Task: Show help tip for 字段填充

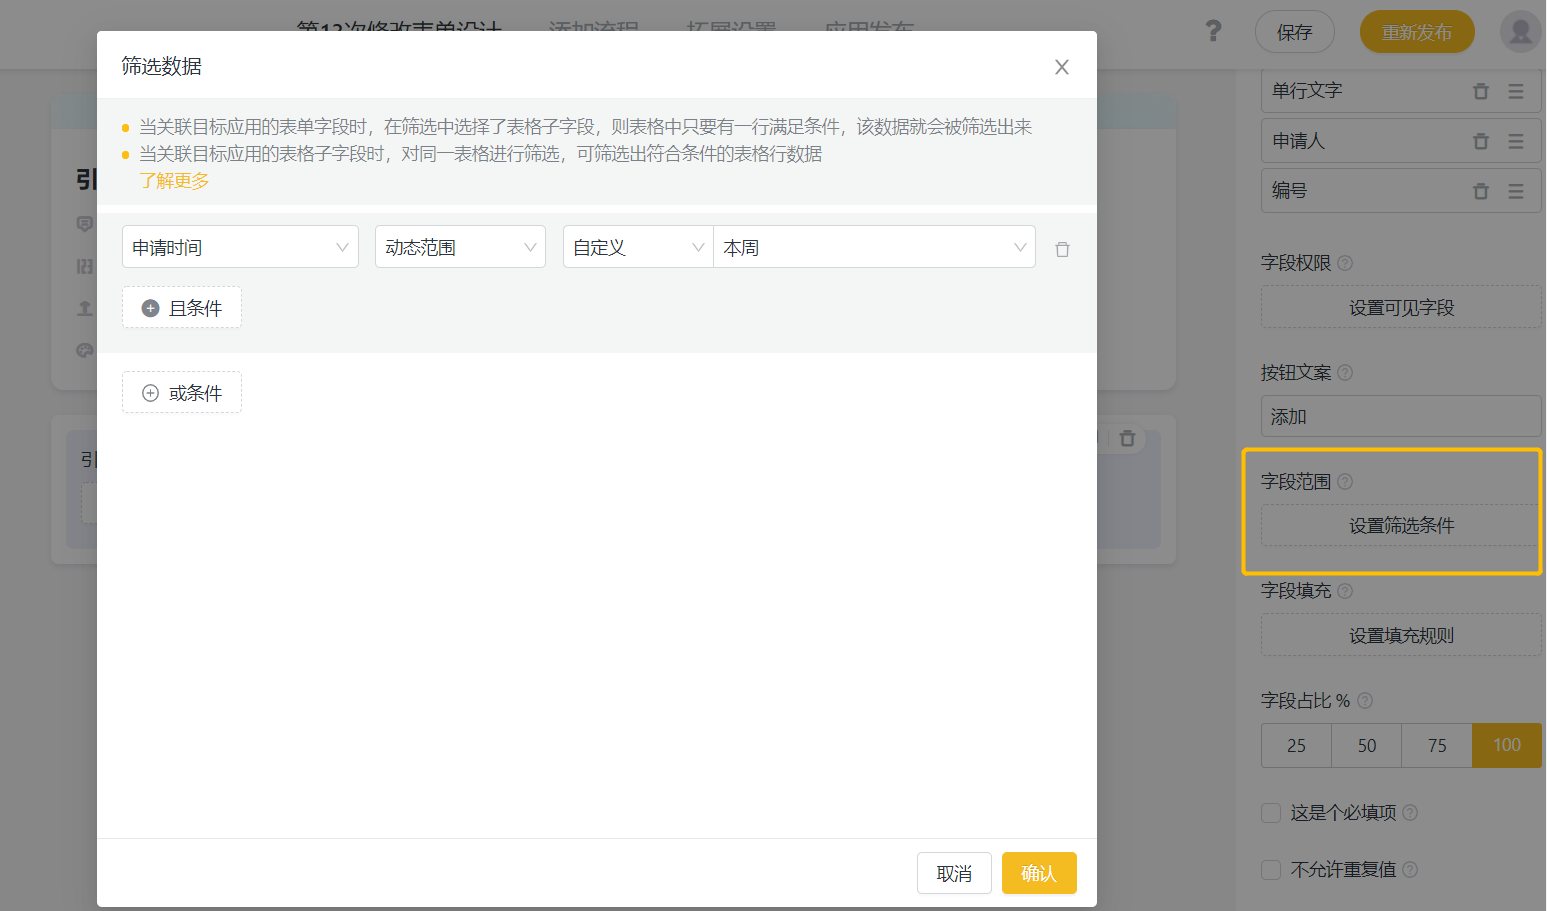Action: pyautogui.click(x=1345, y=591)
